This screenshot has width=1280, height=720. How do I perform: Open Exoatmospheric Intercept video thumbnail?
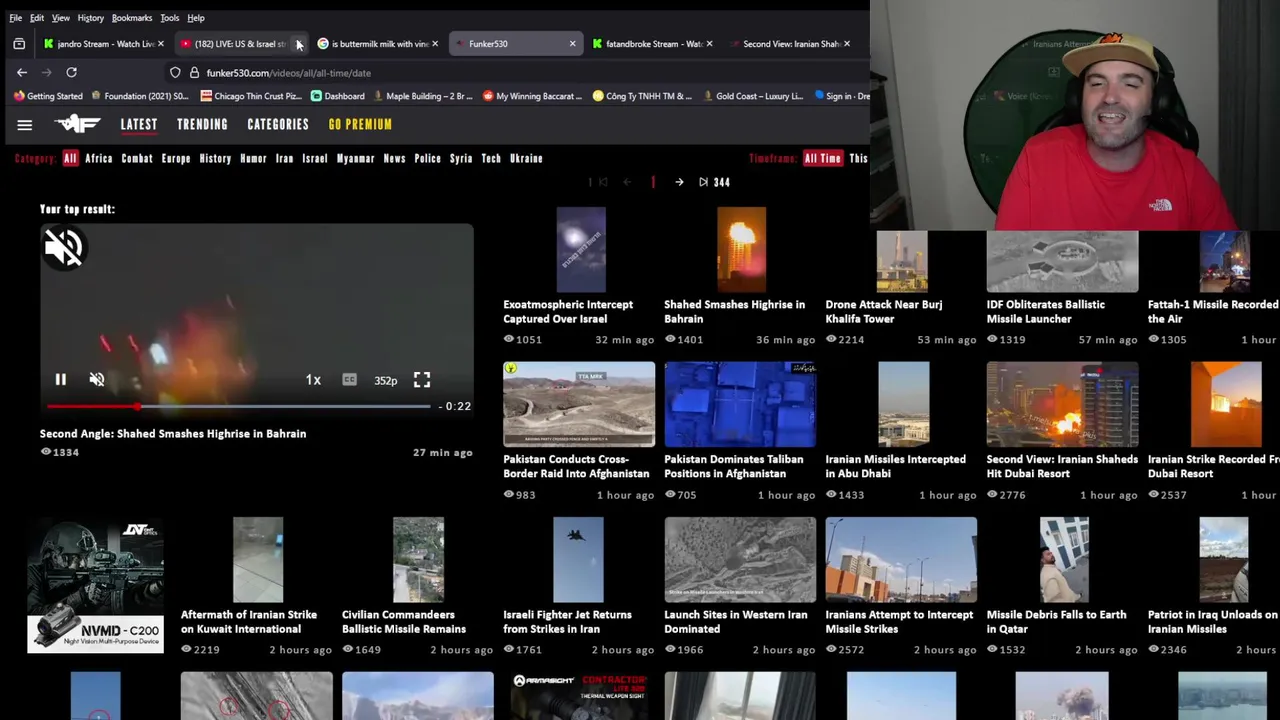(x=581, y=250)
